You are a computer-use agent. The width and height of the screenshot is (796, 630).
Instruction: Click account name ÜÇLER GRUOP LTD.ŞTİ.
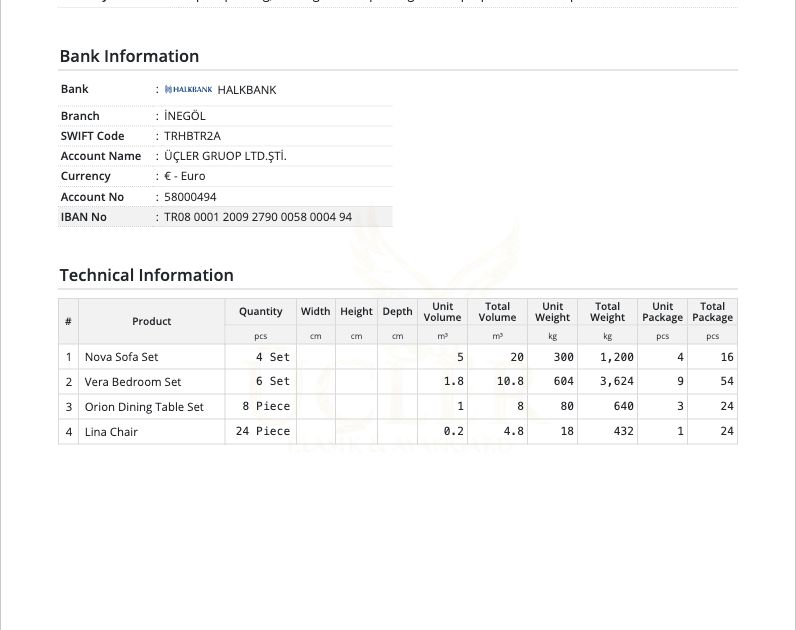(x=225, y=156)
